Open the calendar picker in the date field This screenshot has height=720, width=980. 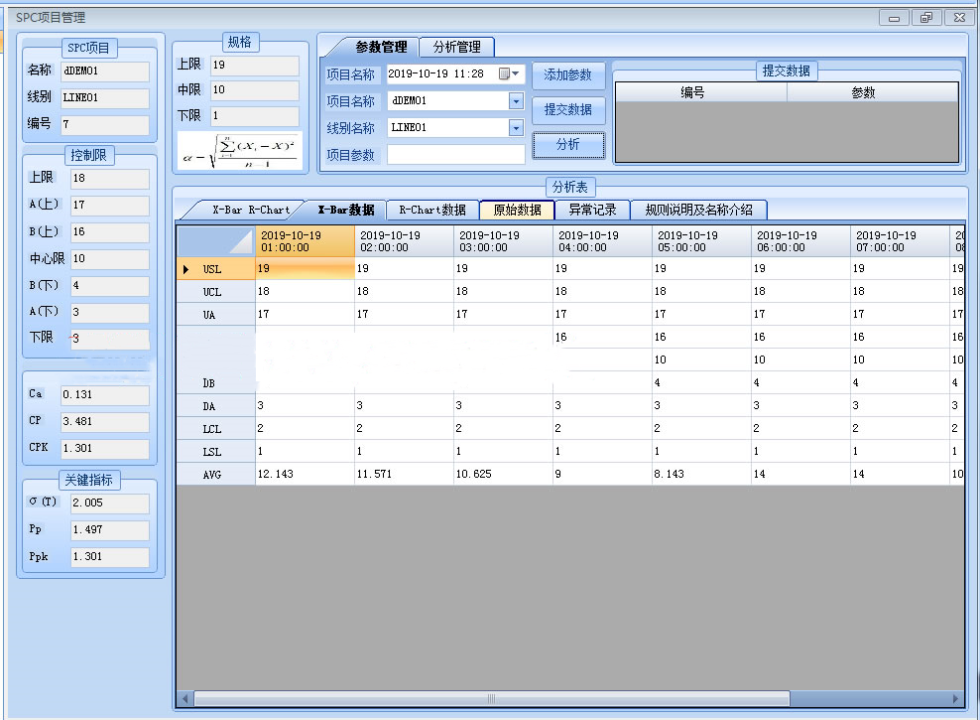pyautogui.click(x=509, y=74)
